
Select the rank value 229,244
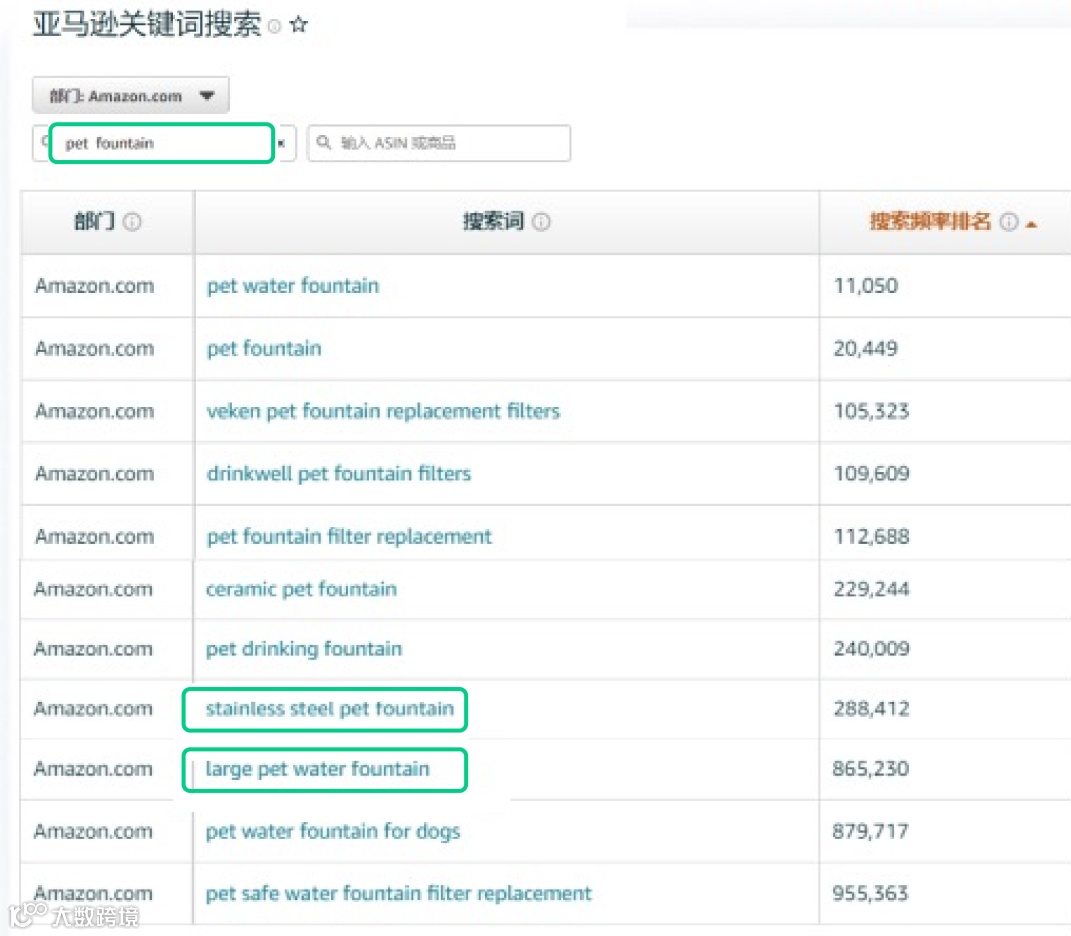tap(871, 589)
